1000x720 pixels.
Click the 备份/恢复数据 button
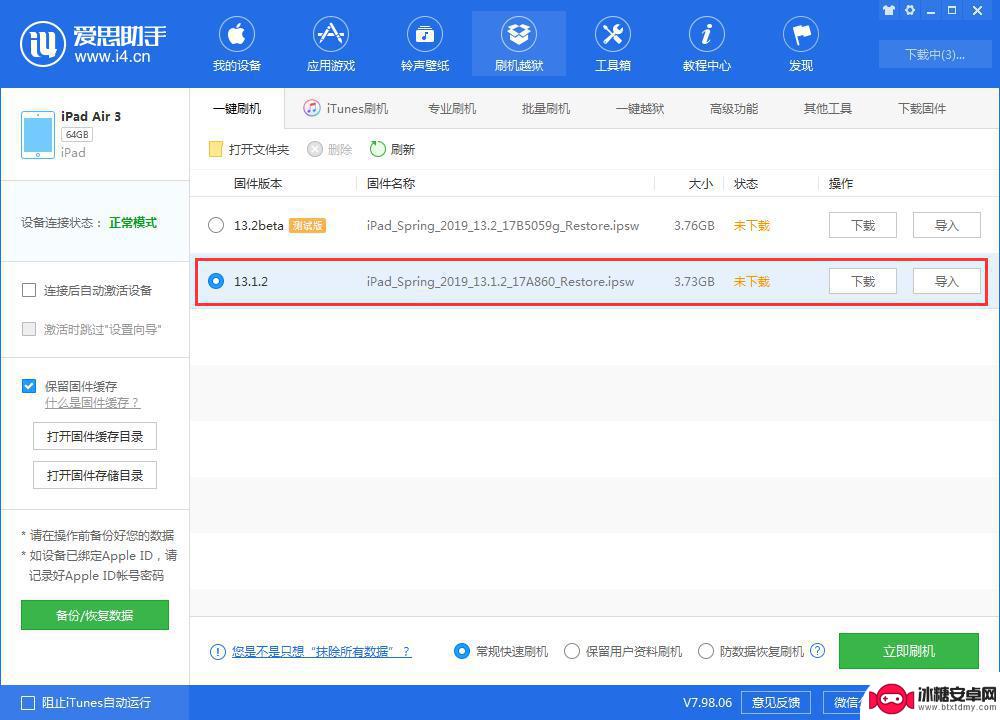click(x=95, y=615)
